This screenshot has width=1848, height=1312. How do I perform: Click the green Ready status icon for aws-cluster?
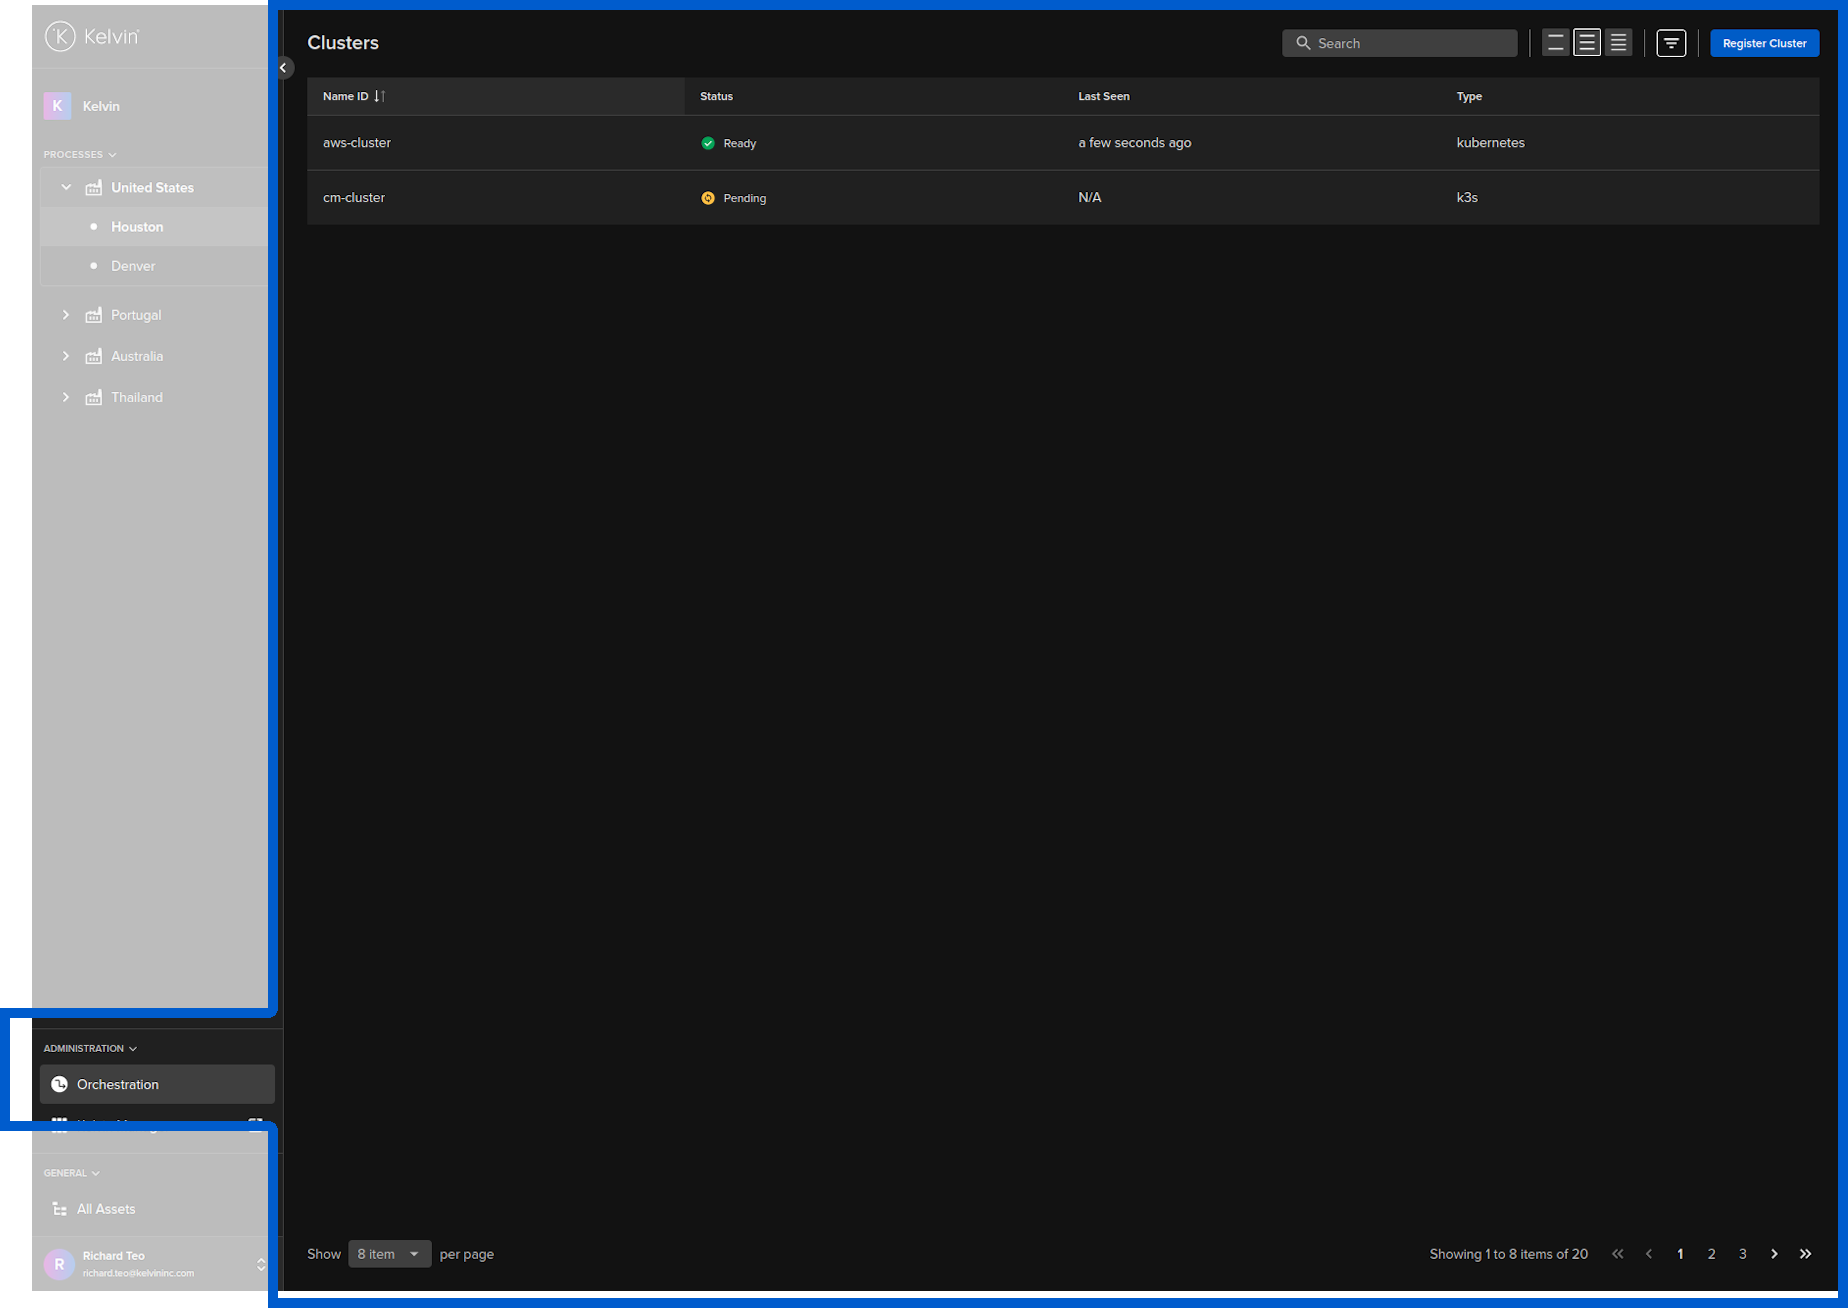(708, 143)
